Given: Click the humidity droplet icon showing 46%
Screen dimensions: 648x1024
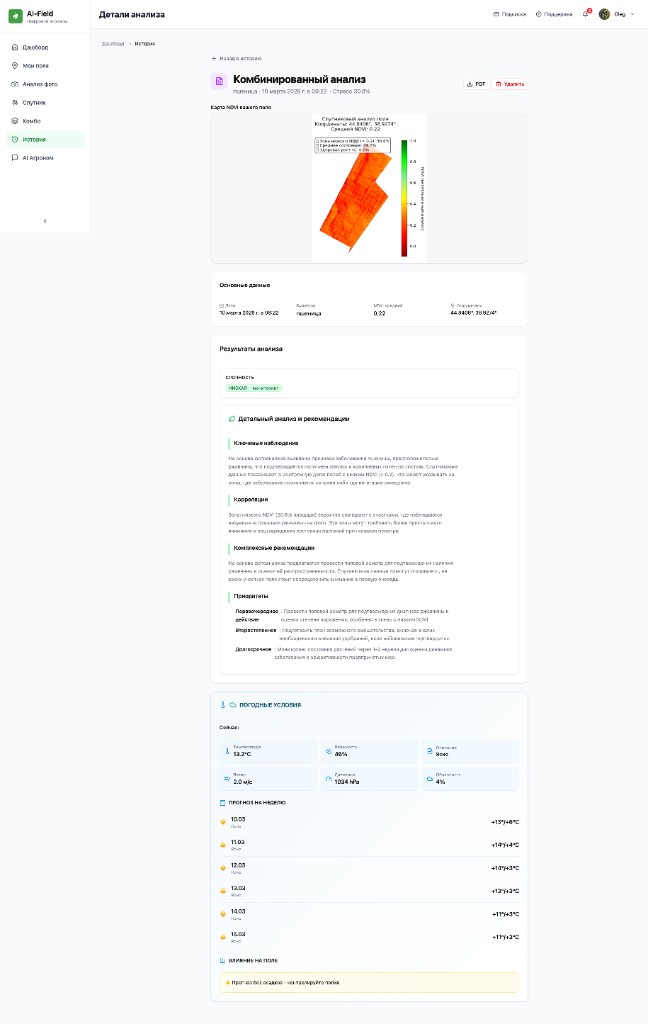Looking at the screenshot, I should click(x=328, y=749).
